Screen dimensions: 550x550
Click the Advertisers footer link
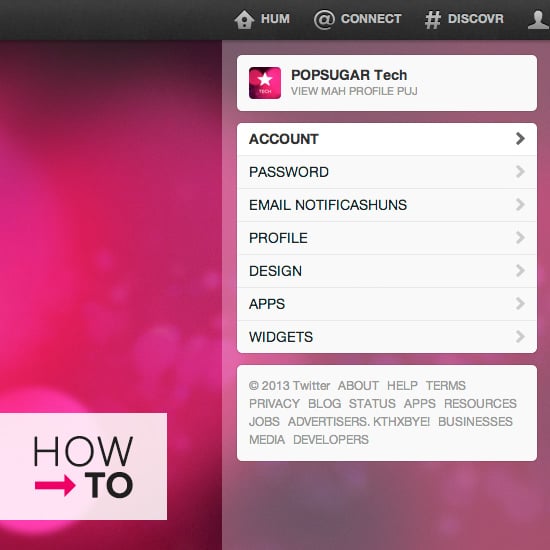pos(358,422)
